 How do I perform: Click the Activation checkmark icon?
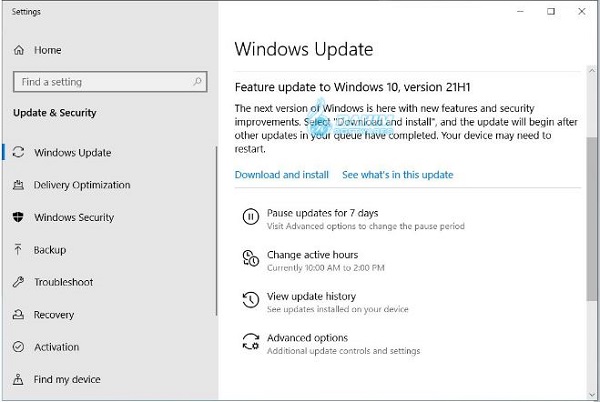tap(19, 347)
